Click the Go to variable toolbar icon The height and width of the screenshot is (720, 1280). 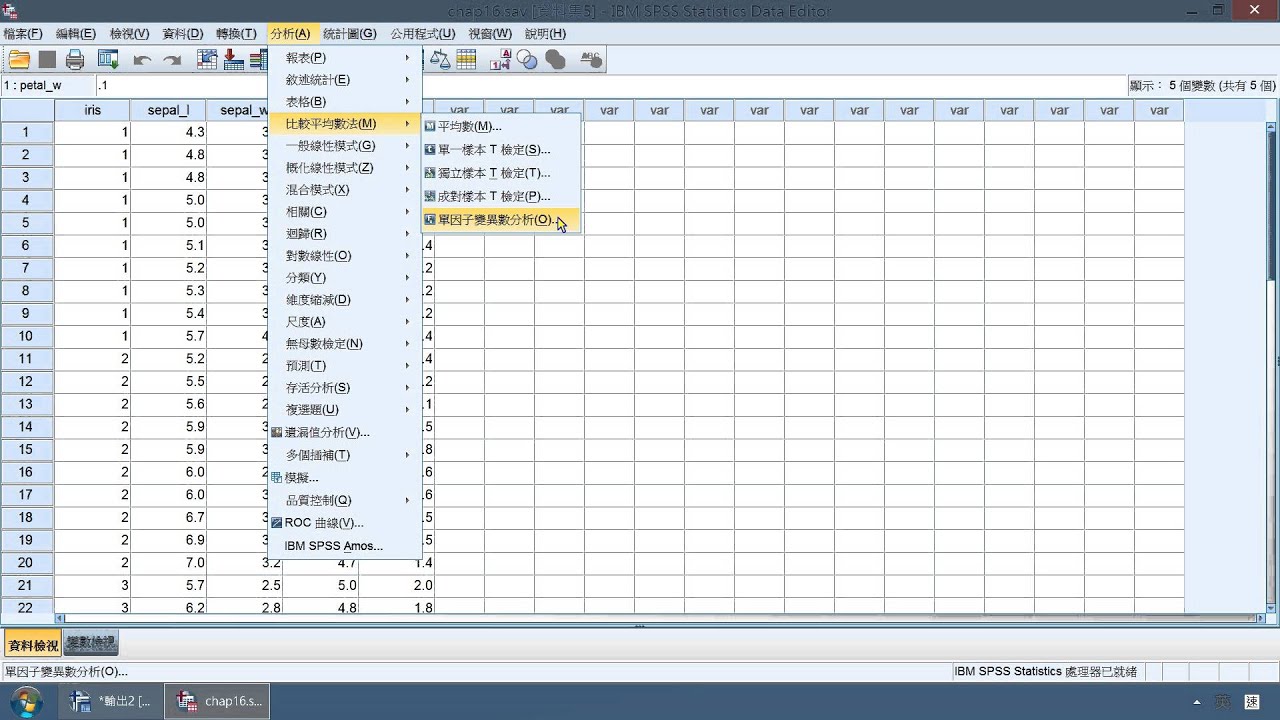point(234,60)
